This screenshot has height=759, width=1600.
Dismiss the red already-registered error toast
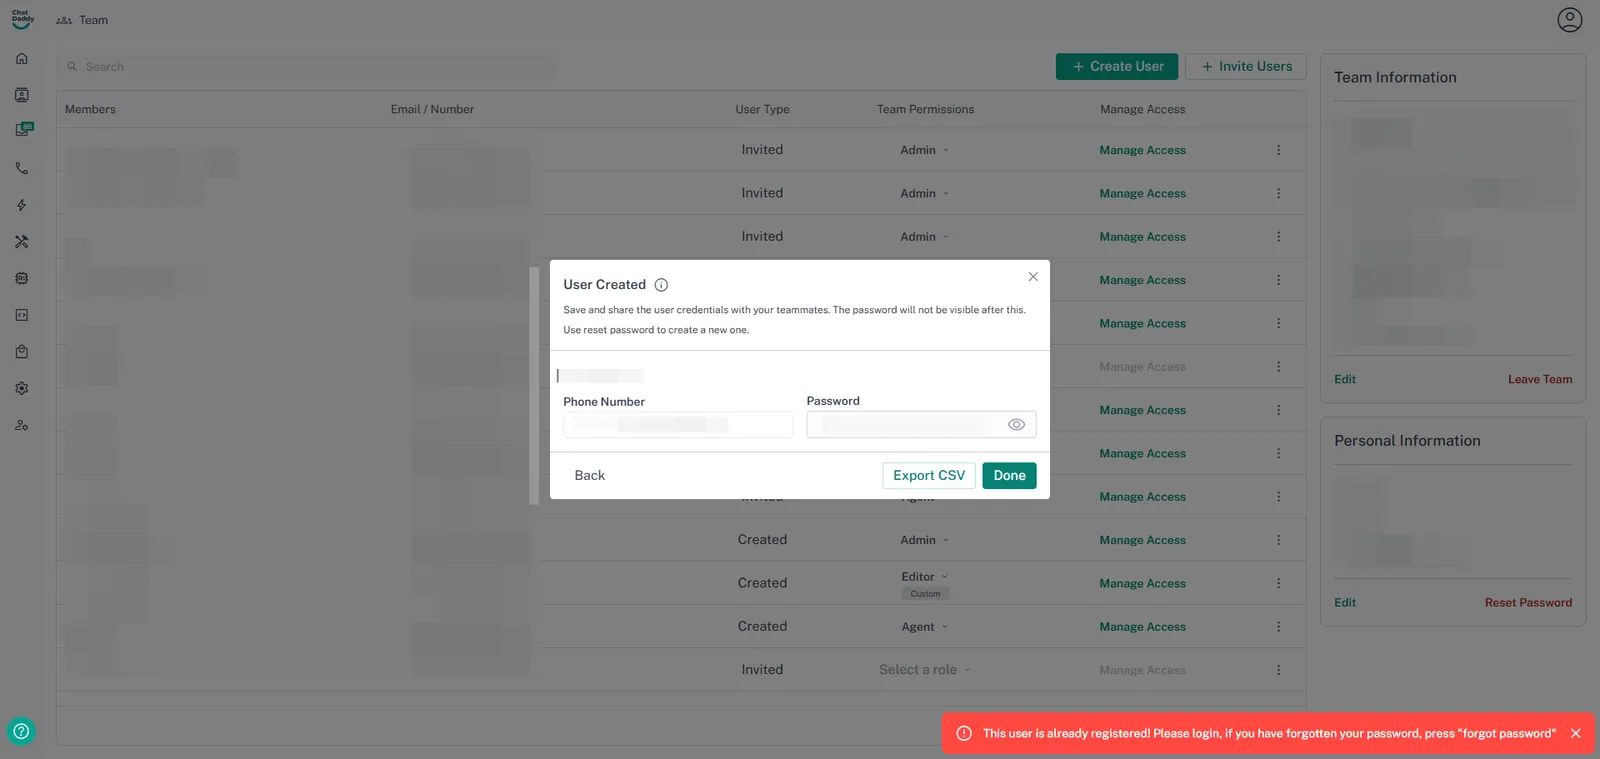point(1576,734)
